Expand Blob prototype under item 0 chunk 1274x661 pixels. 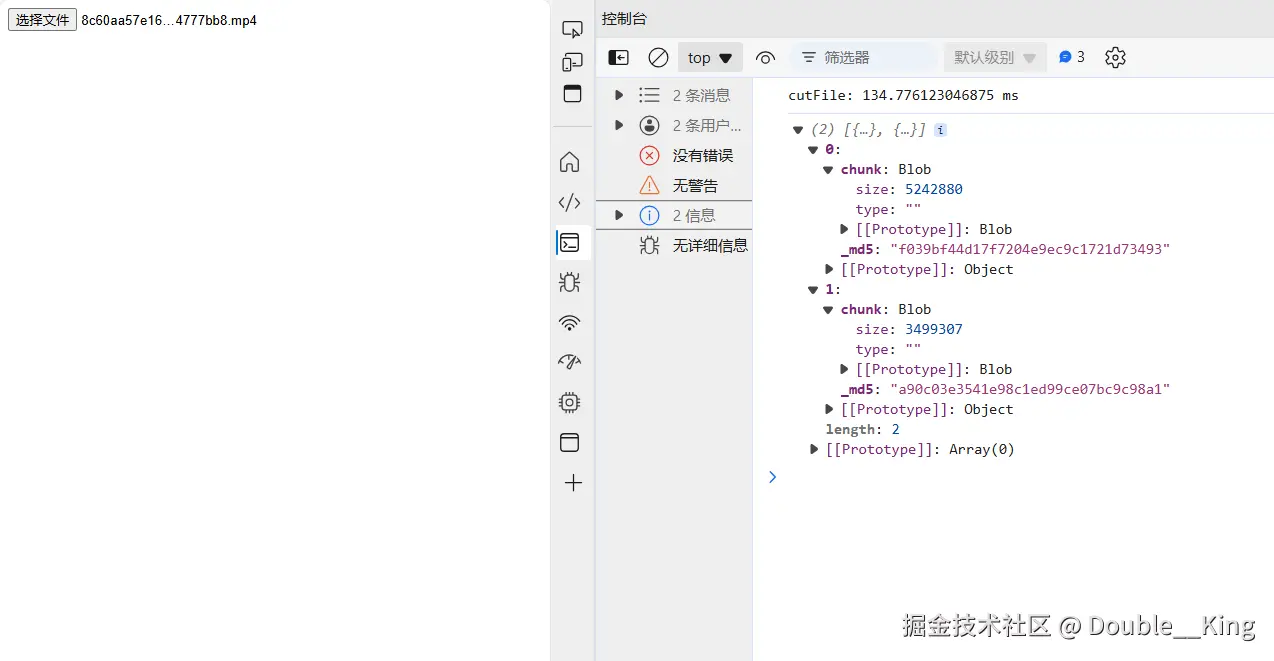(845, 230)
